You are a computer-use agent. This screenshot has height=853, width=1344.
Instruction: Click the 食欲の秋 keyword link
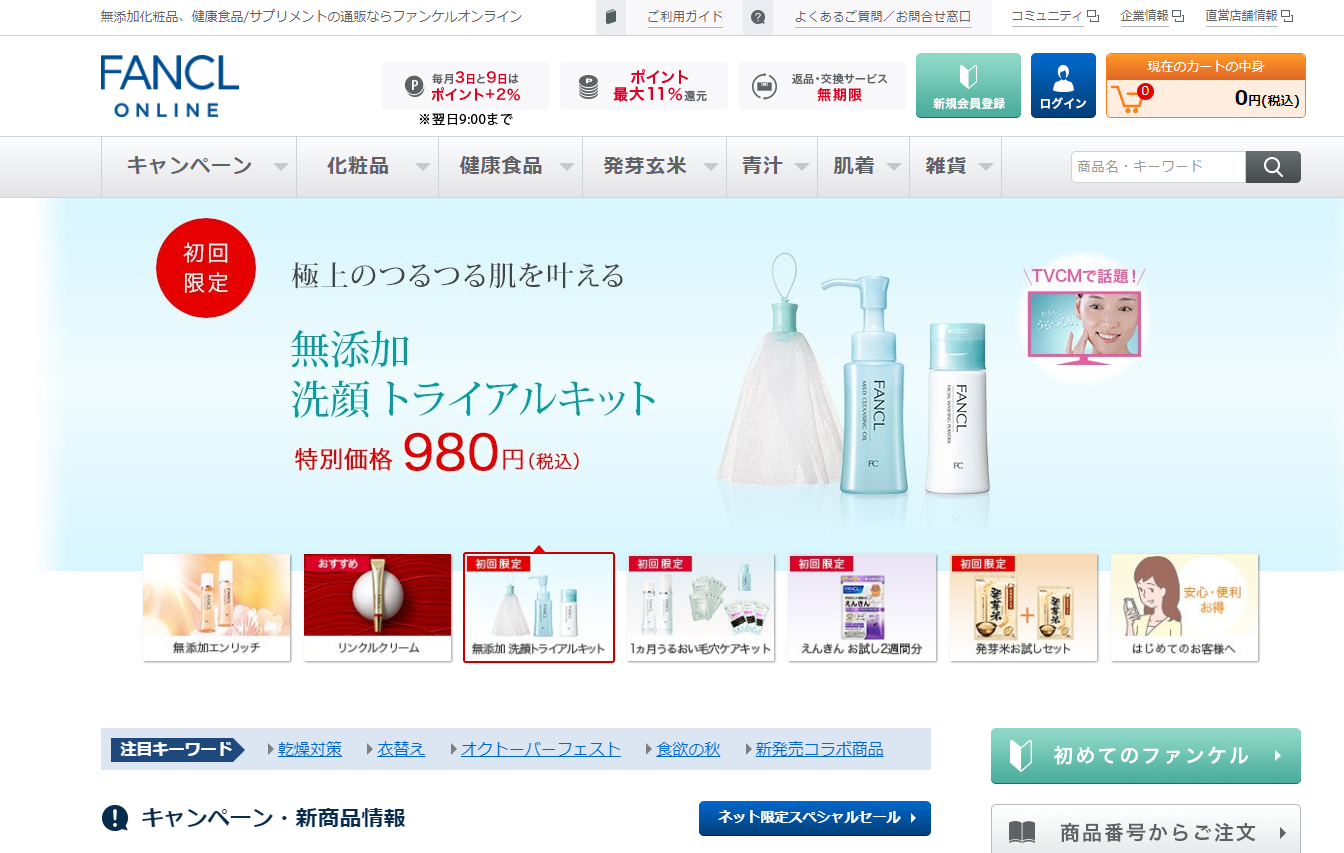(x=688, y=749)
